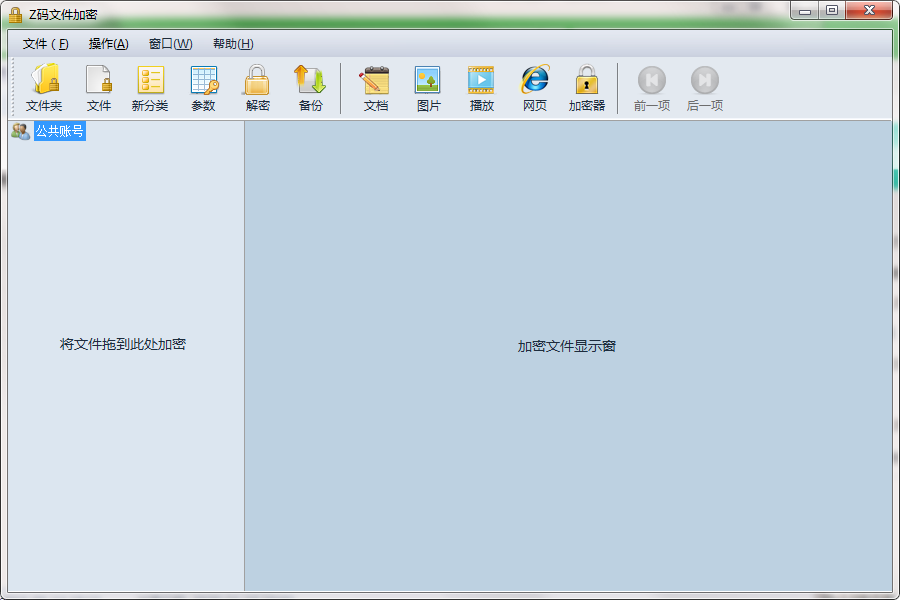Open the 操作(A) menu
This screenshot has width=900, height=600.
click(x=108, y=44)
